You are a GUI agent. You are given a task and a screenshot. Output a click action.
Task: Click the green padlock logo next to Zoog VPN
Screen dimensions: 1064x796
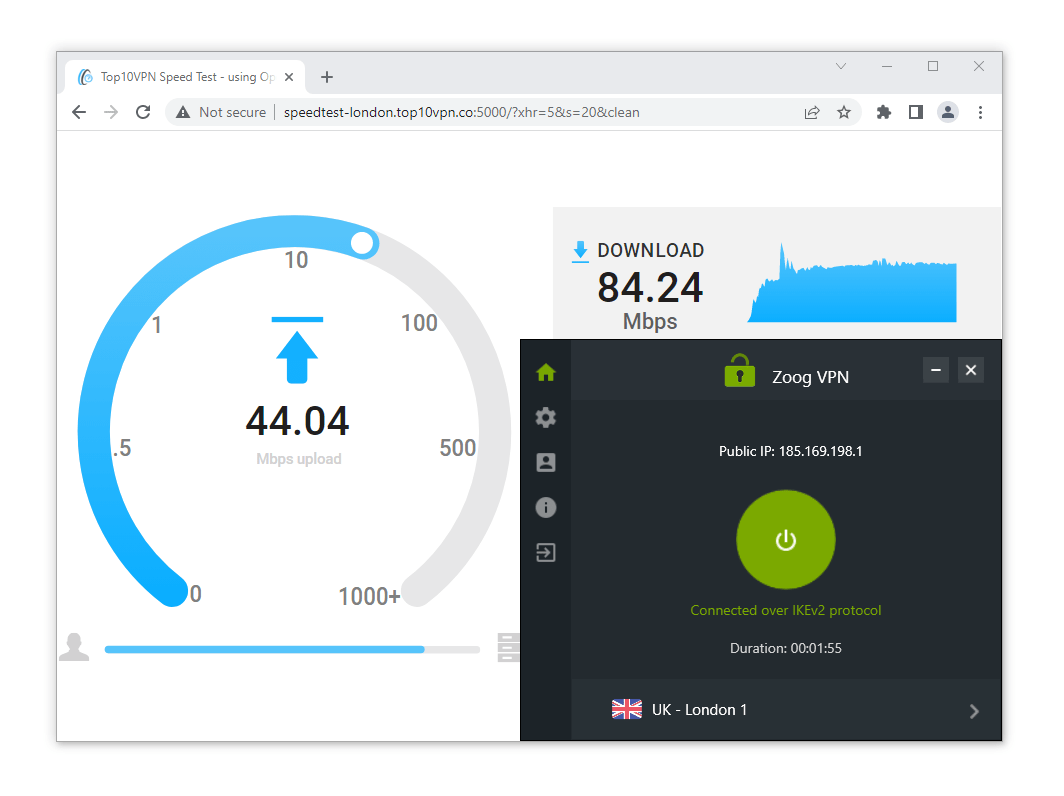click(739, 370)
